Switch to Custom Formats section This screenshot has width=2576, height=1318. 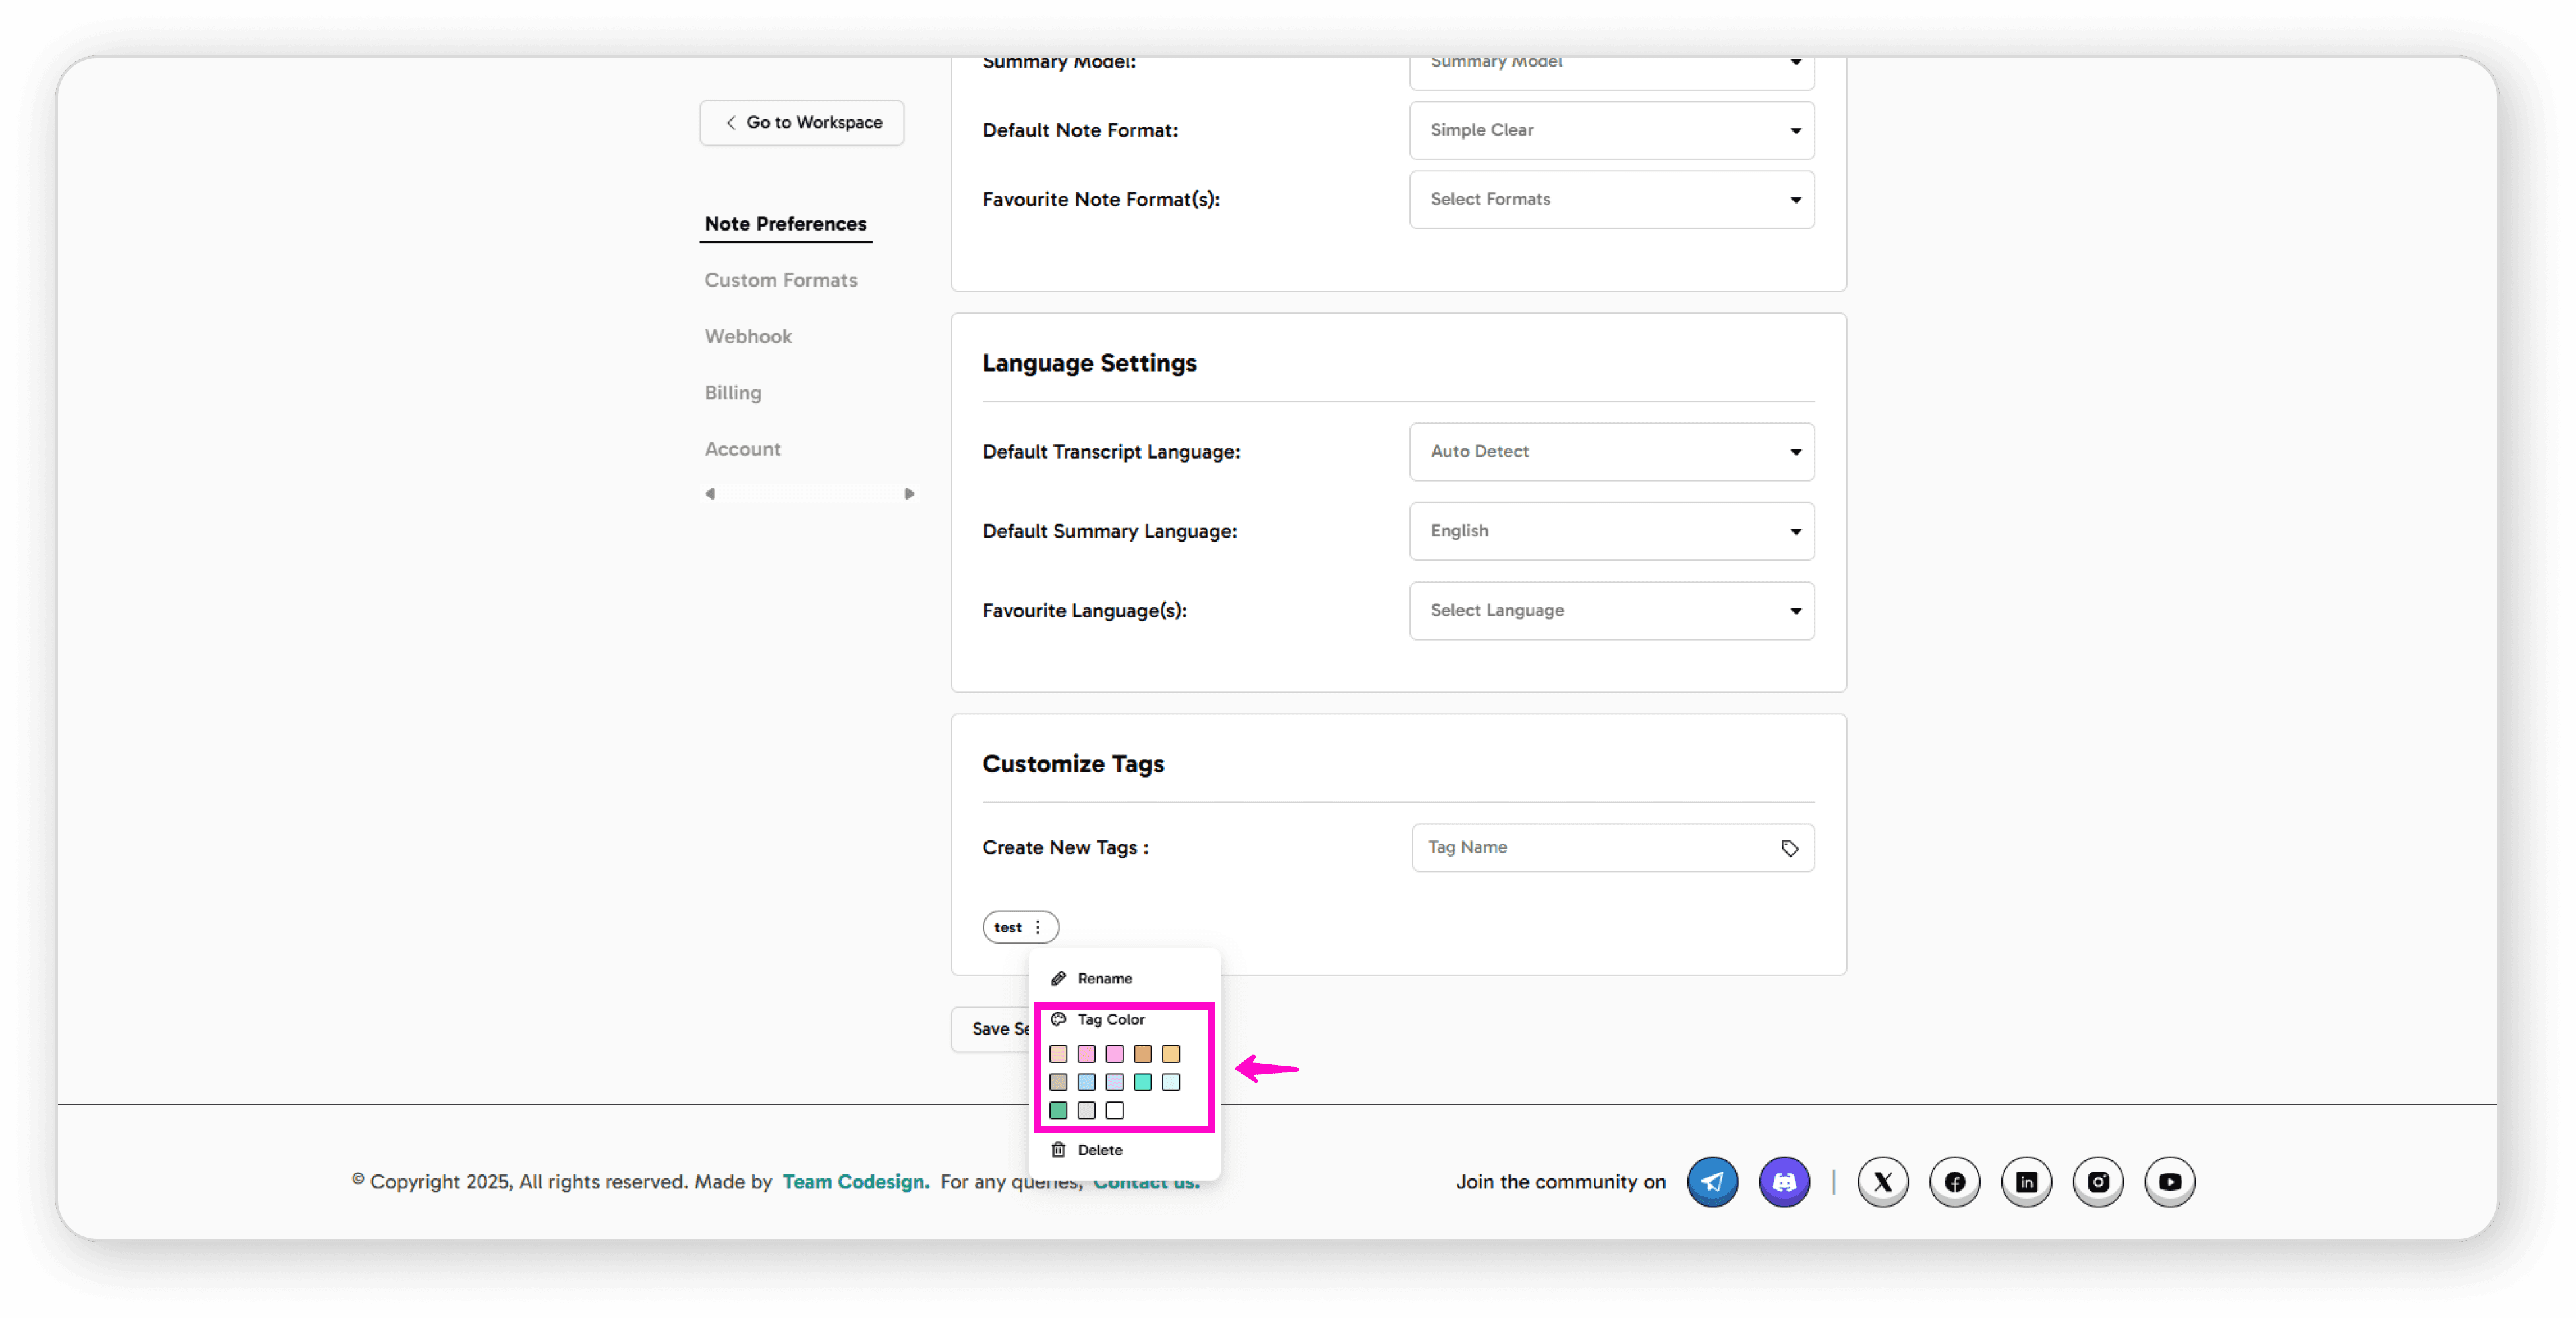[780, 280]
